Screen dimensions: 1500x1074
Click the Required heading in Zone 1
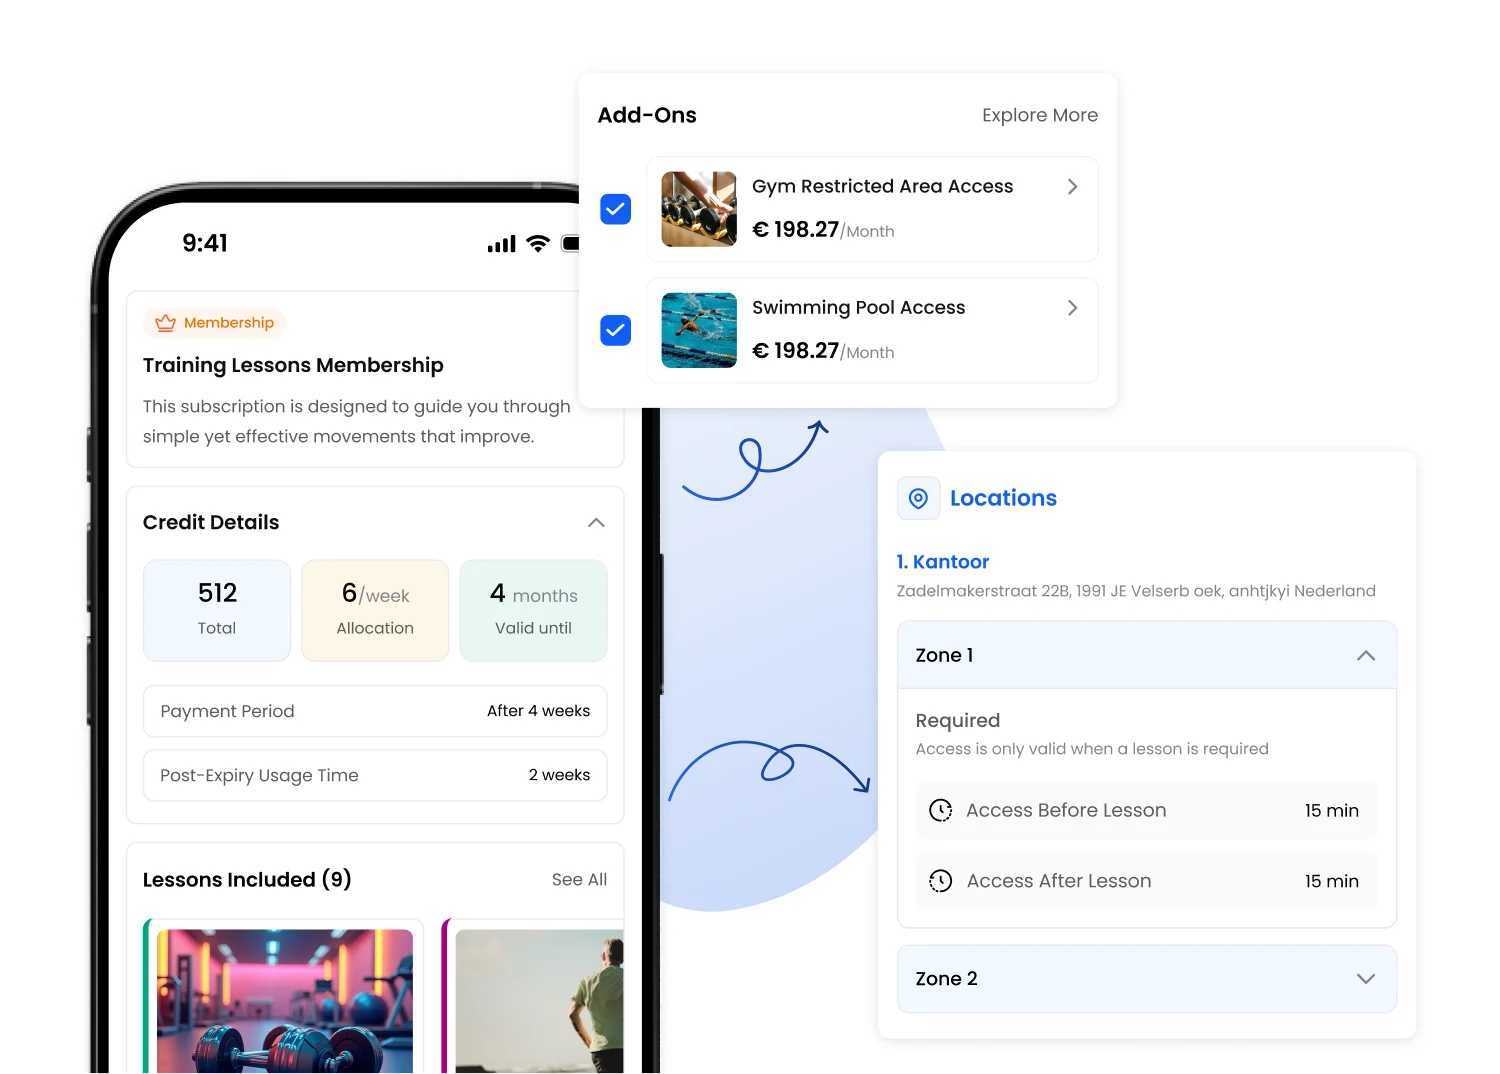click(x=958, y=720)
